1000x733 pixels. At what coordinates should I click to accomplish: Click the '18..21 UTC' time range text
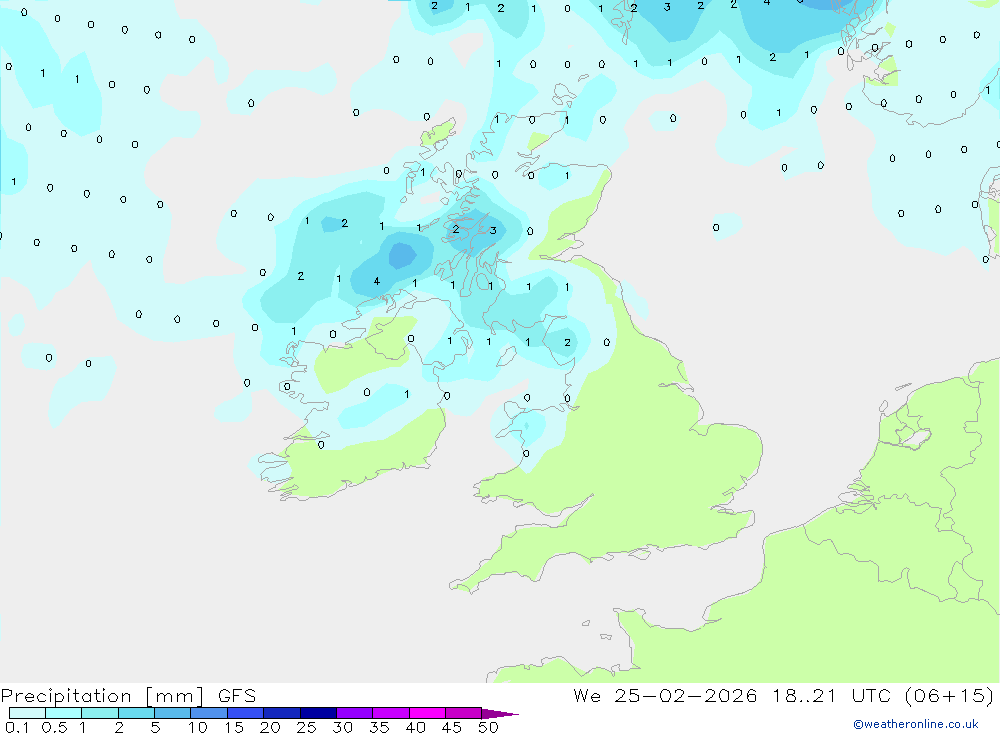(x=831, y=695)
